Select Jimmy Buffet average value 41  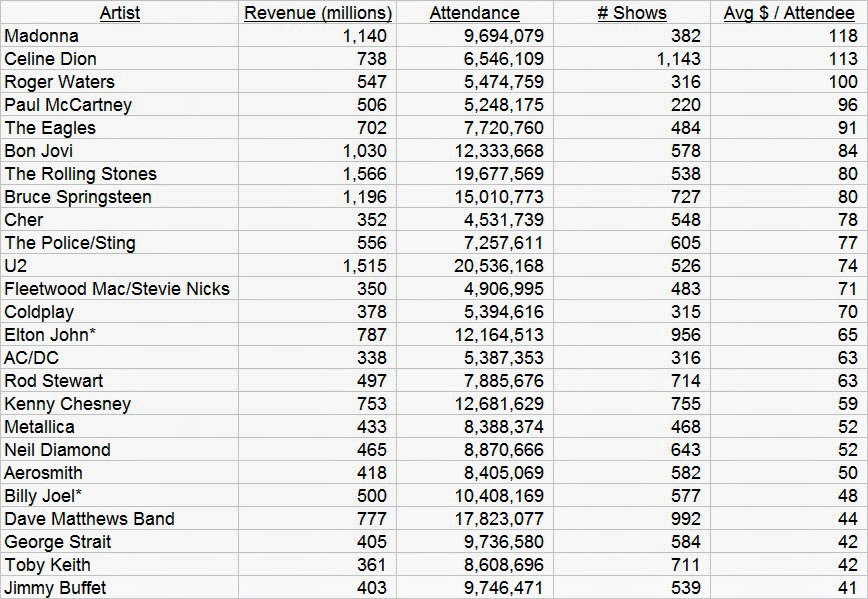click(x=848, y=588)
